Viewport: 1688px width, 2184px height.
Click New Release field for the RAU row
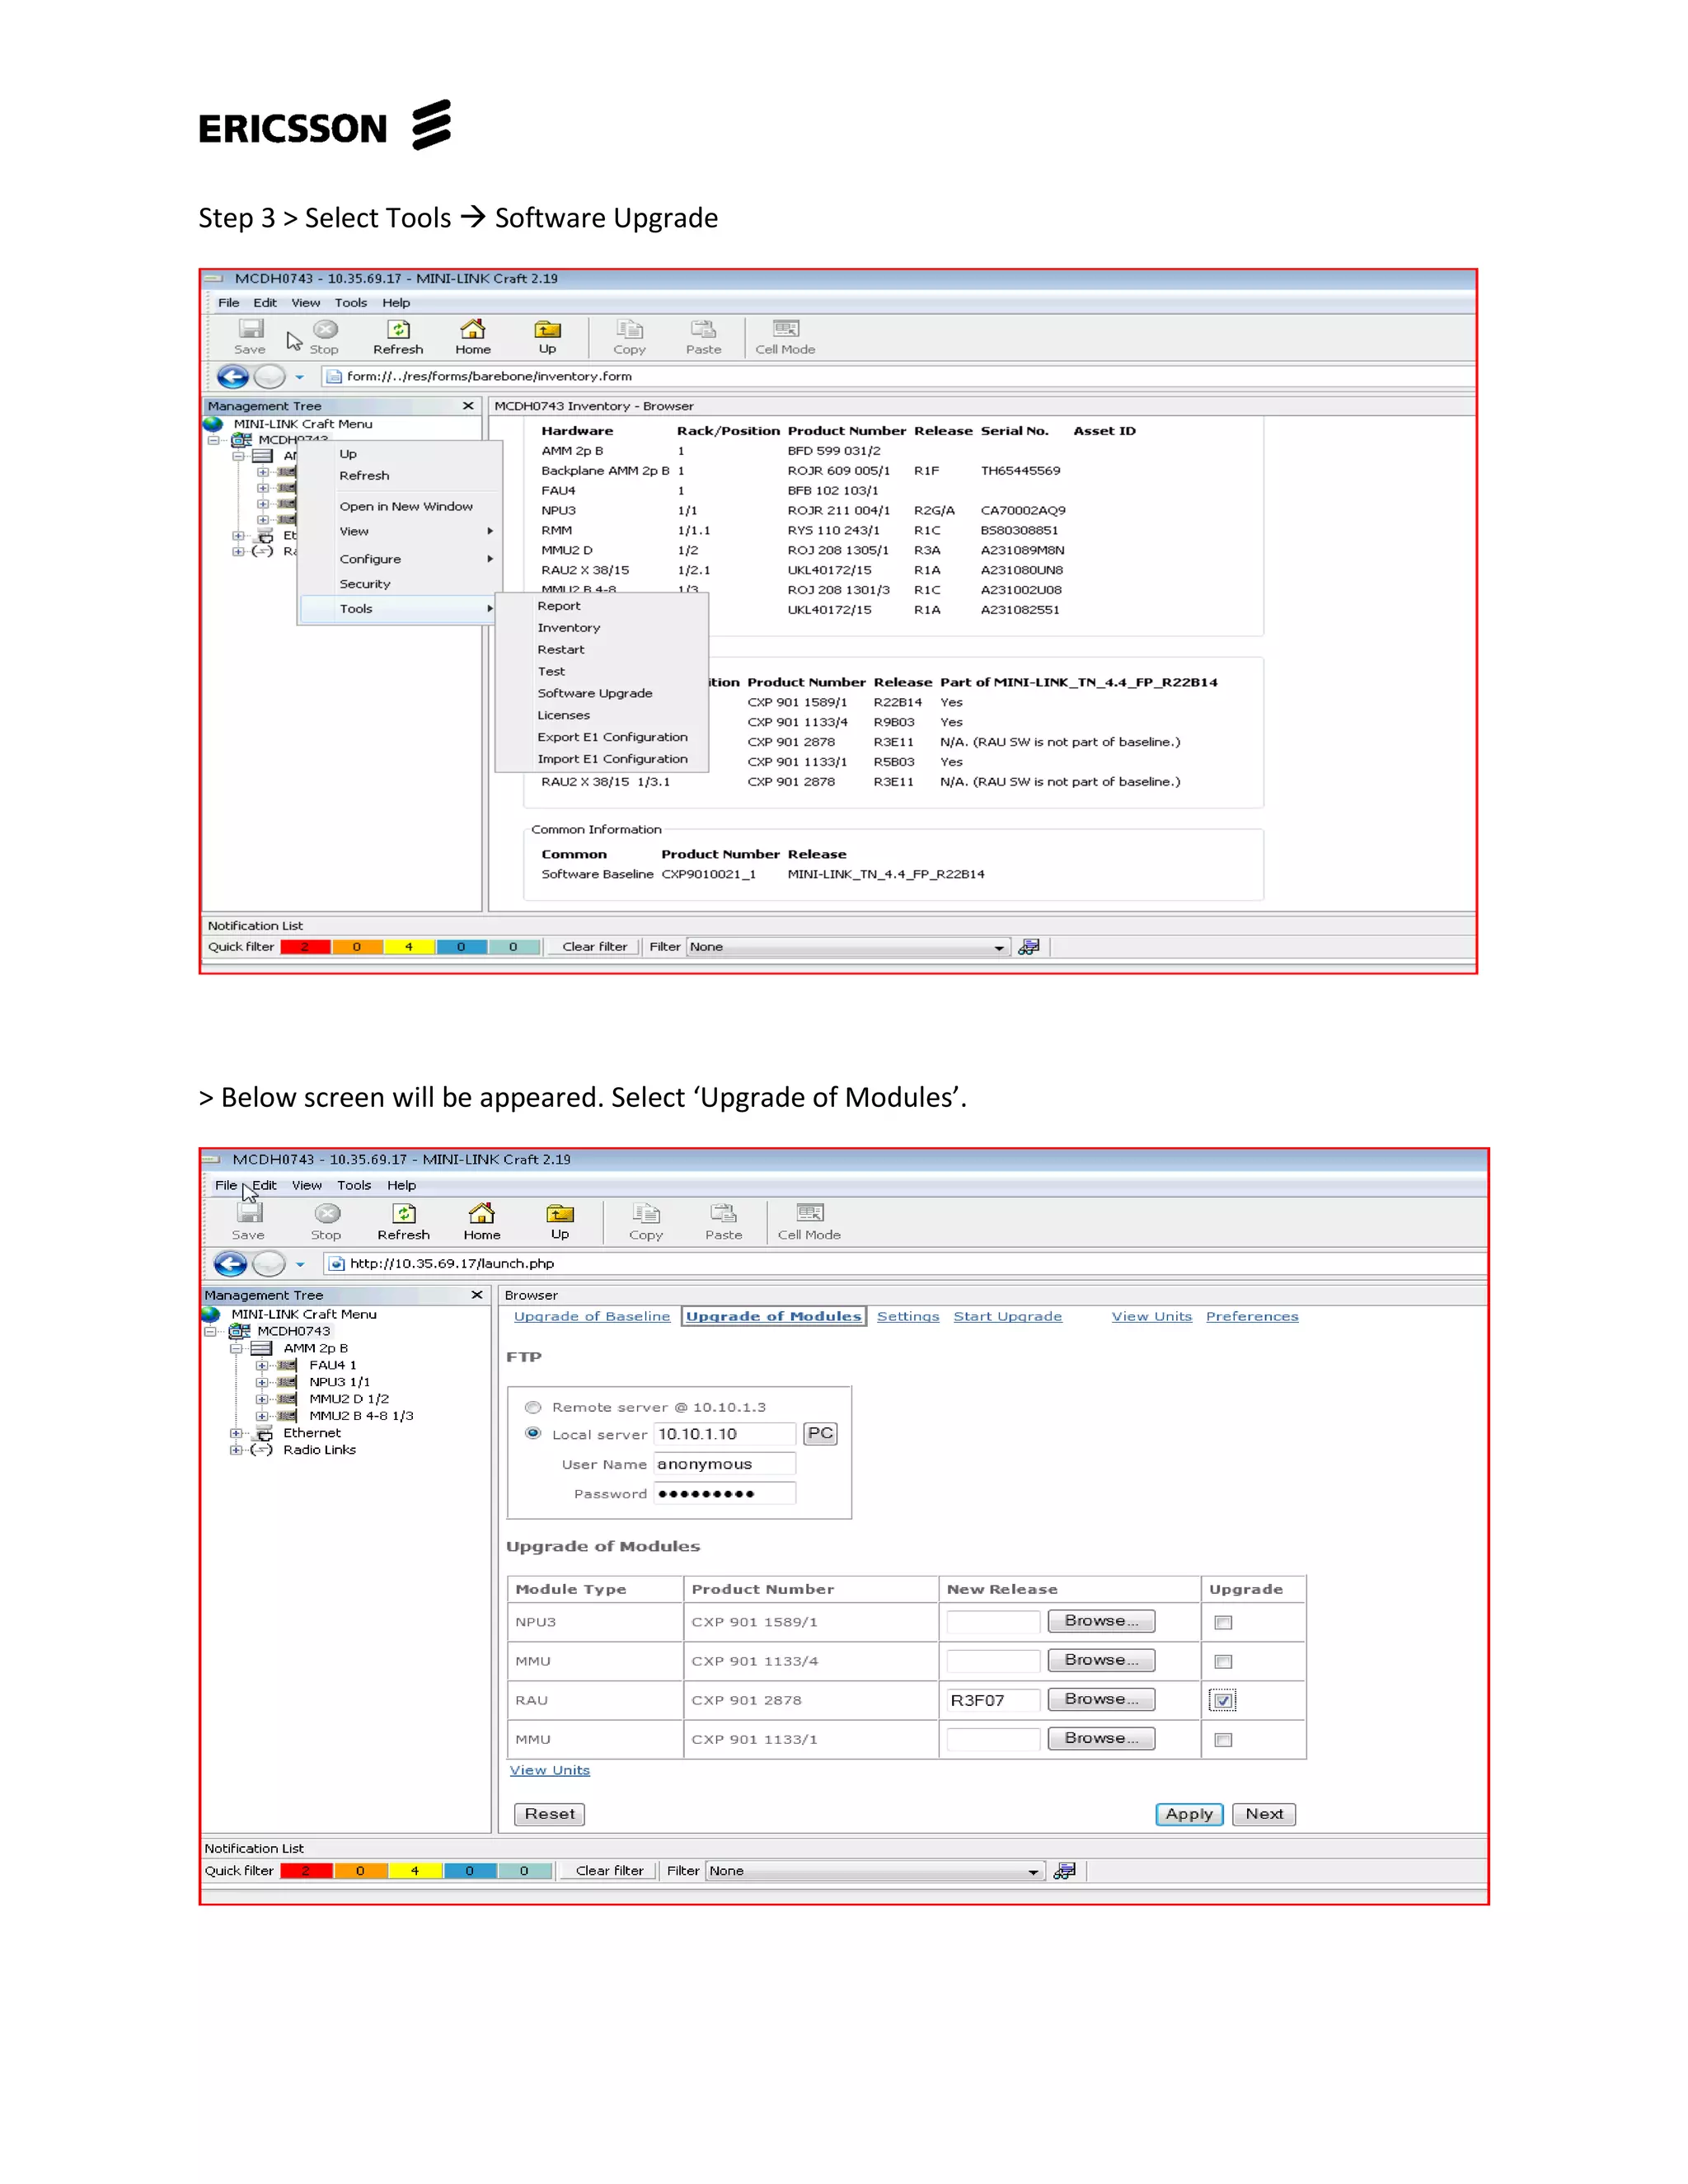[994, 1700]
